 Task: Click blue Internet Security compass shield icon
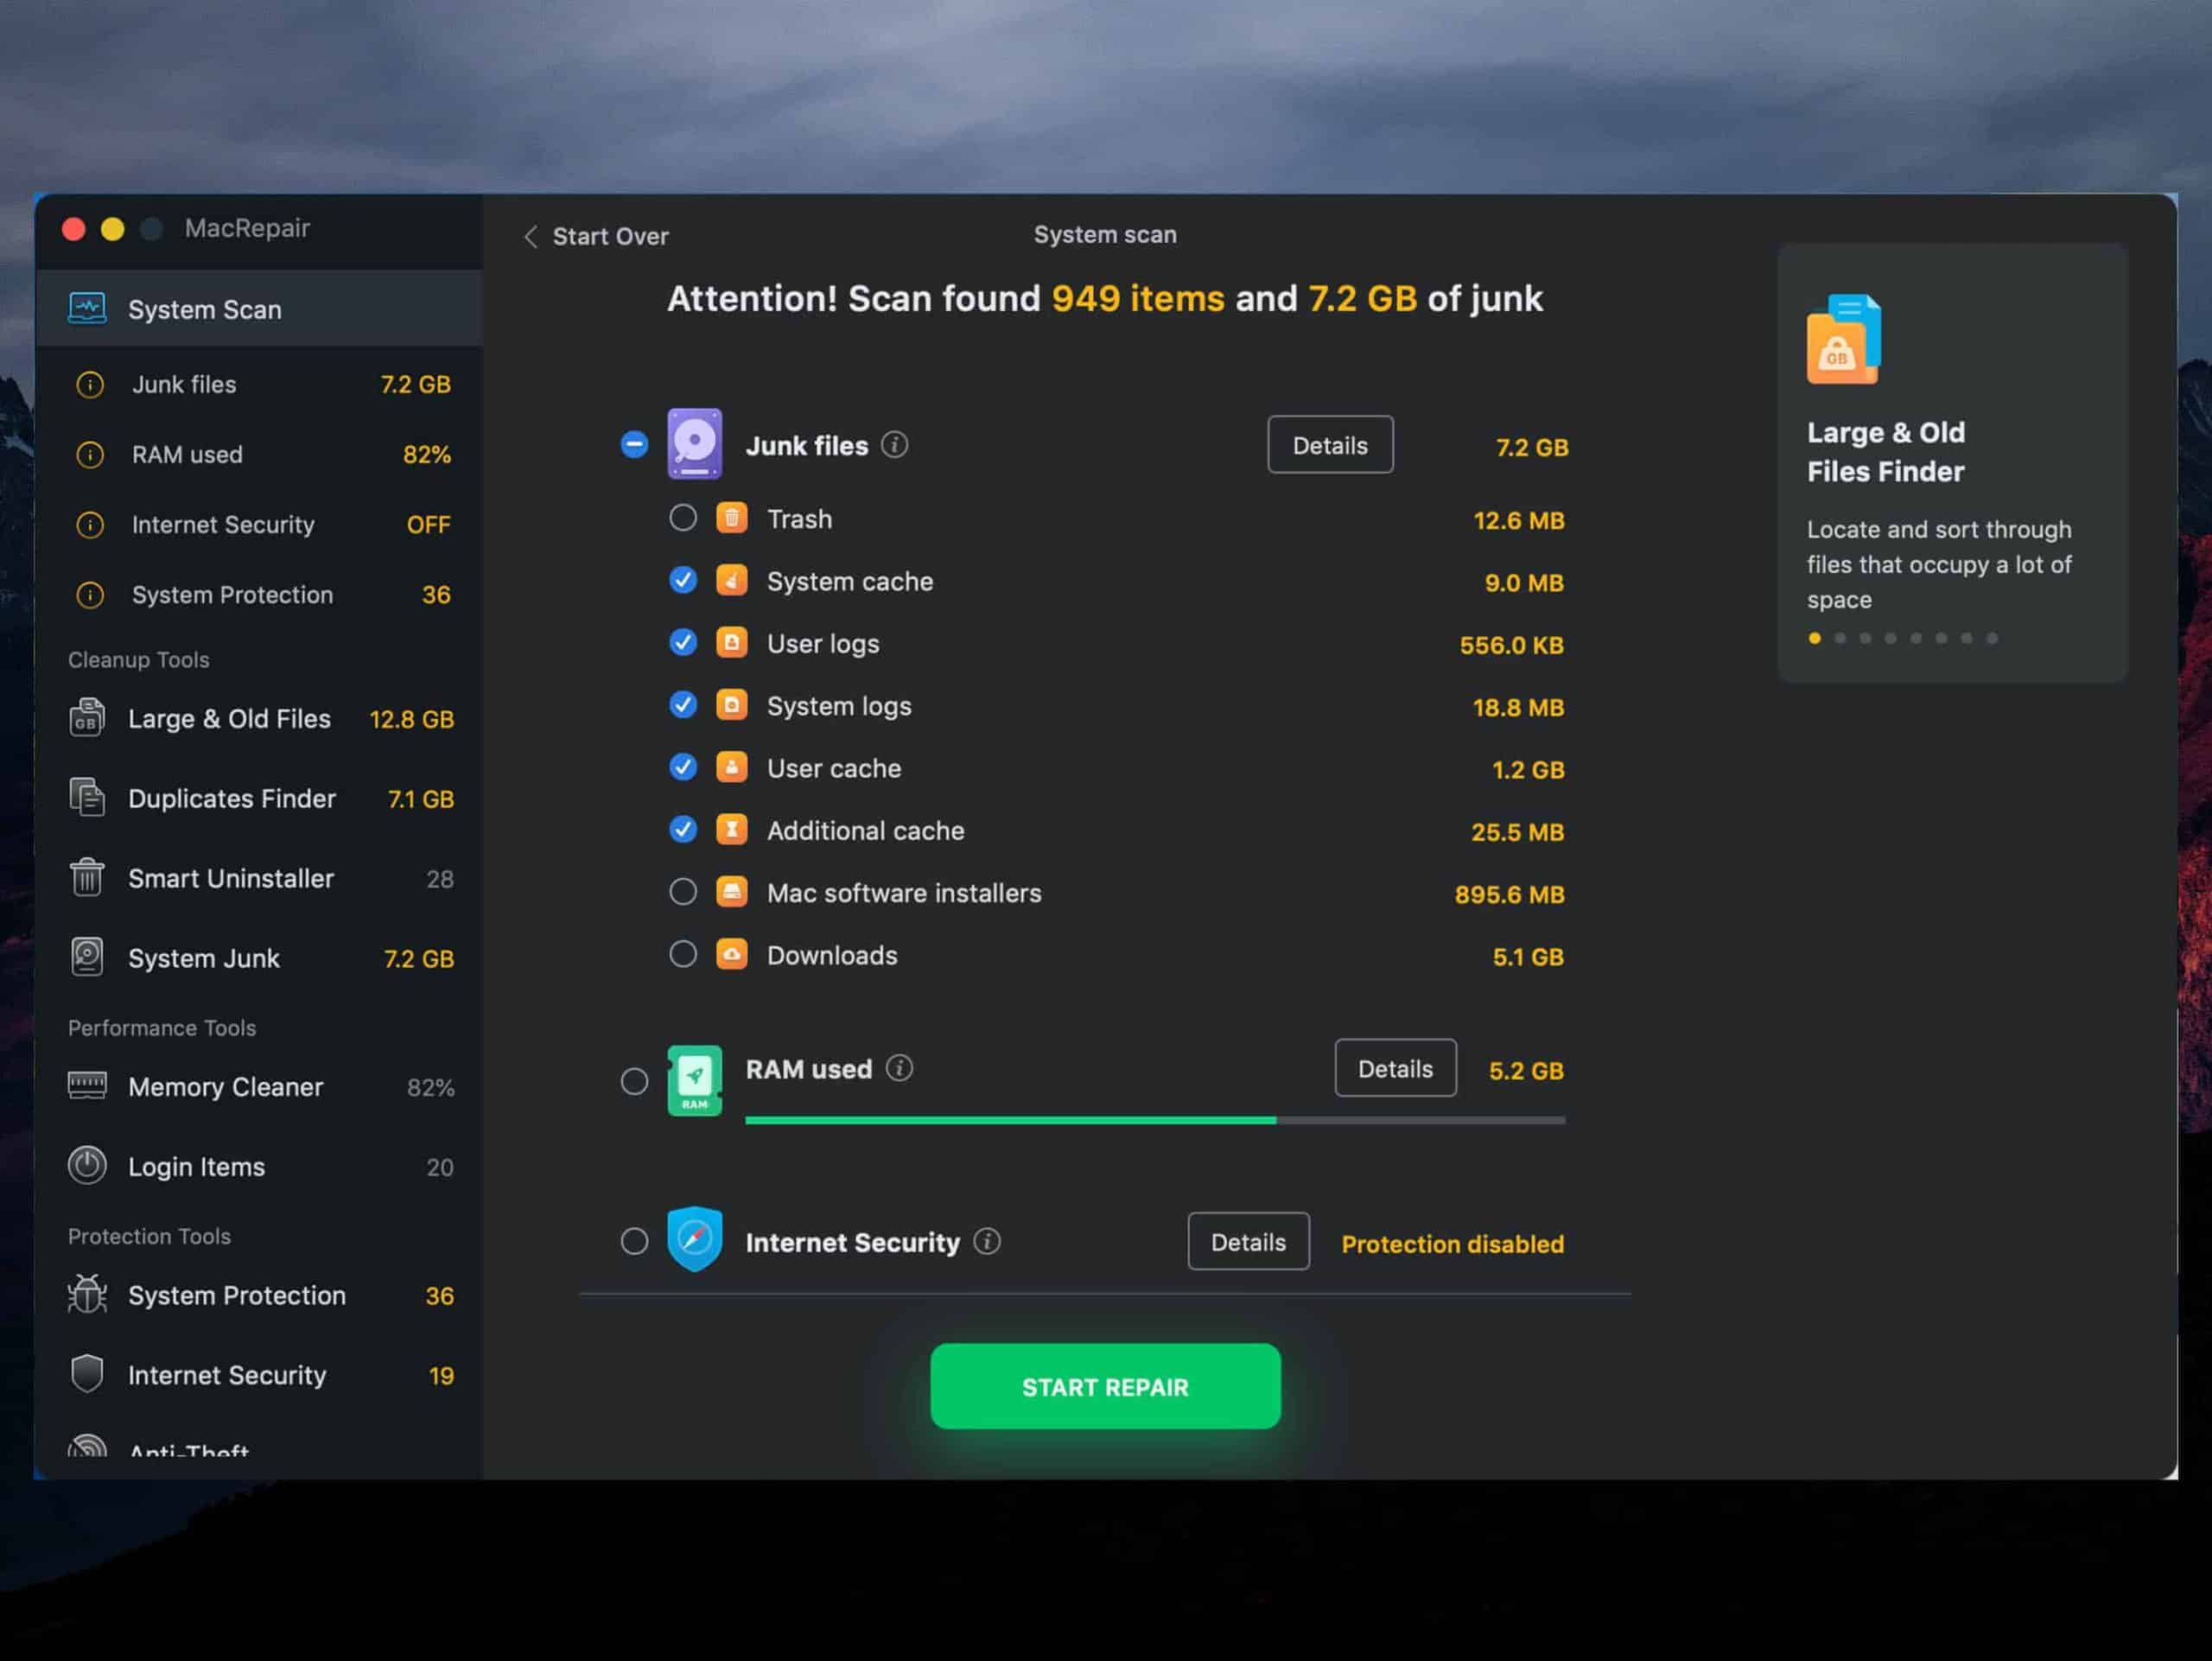pyautogui.click(x=695, y=1240)
